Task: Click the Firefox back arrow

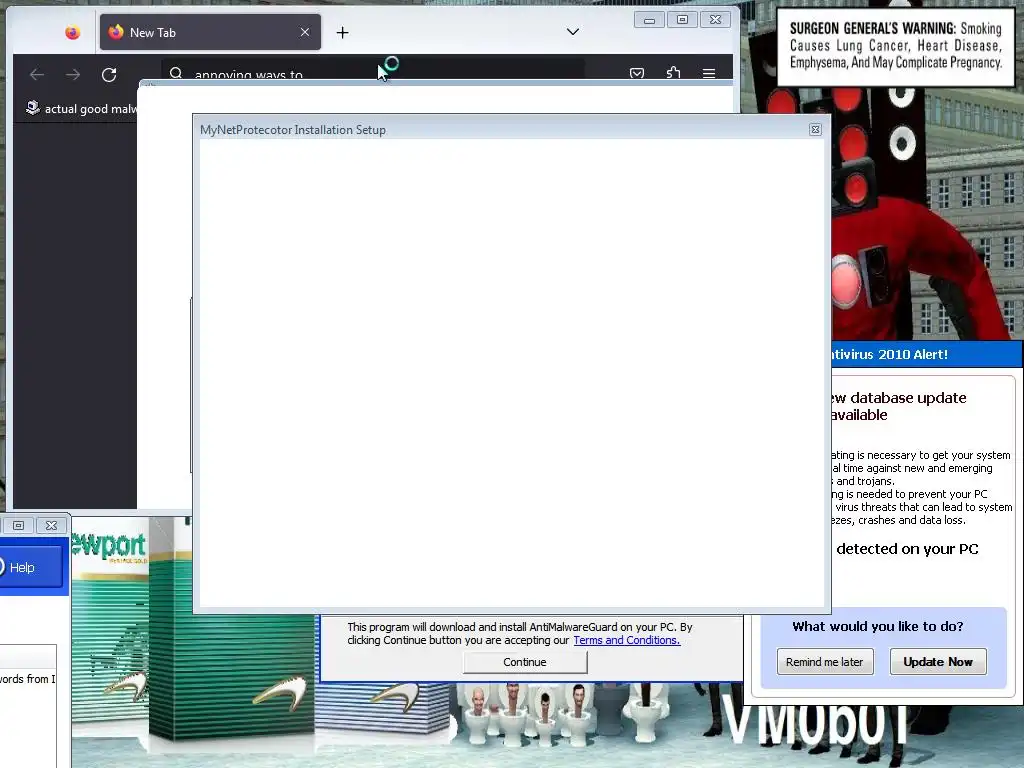Action: point(37,74)
